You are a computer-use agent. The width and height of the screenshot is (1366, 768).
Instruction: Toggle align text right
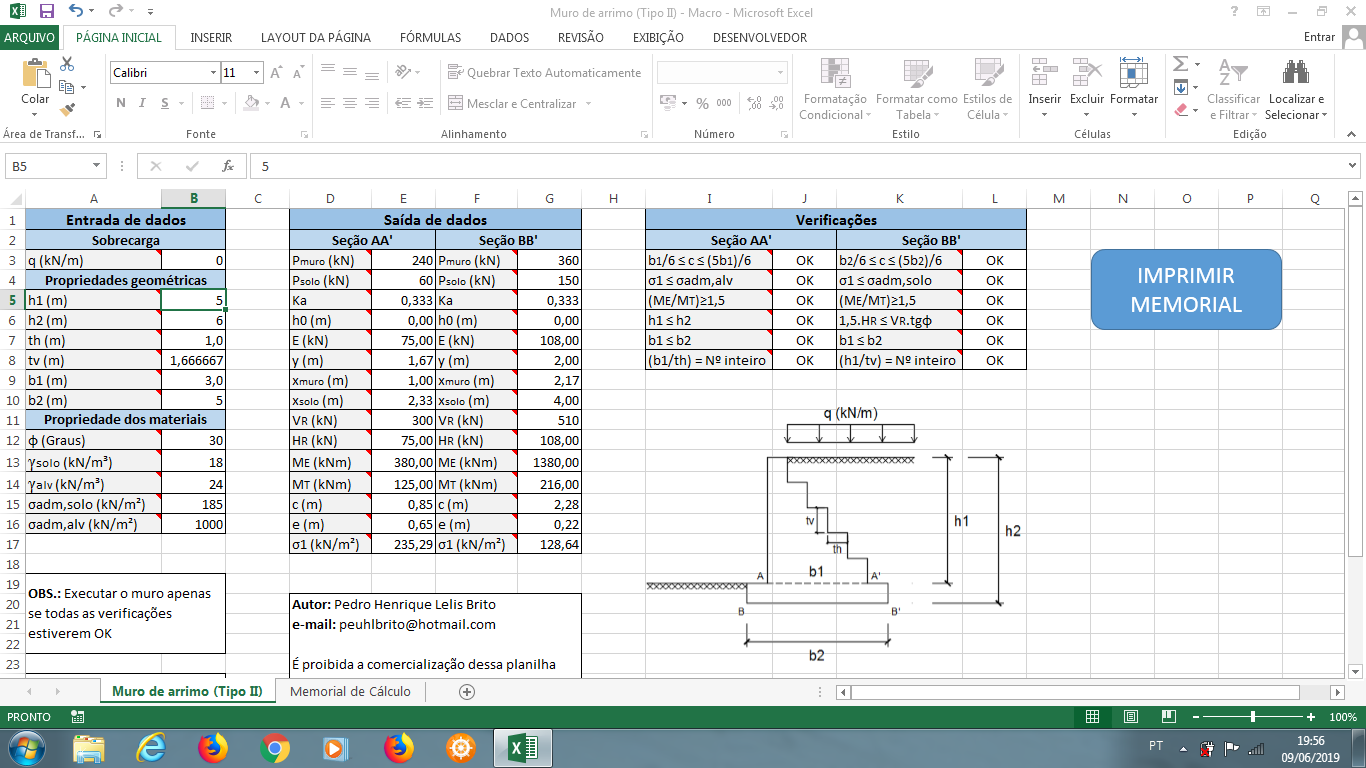point(372,103)
